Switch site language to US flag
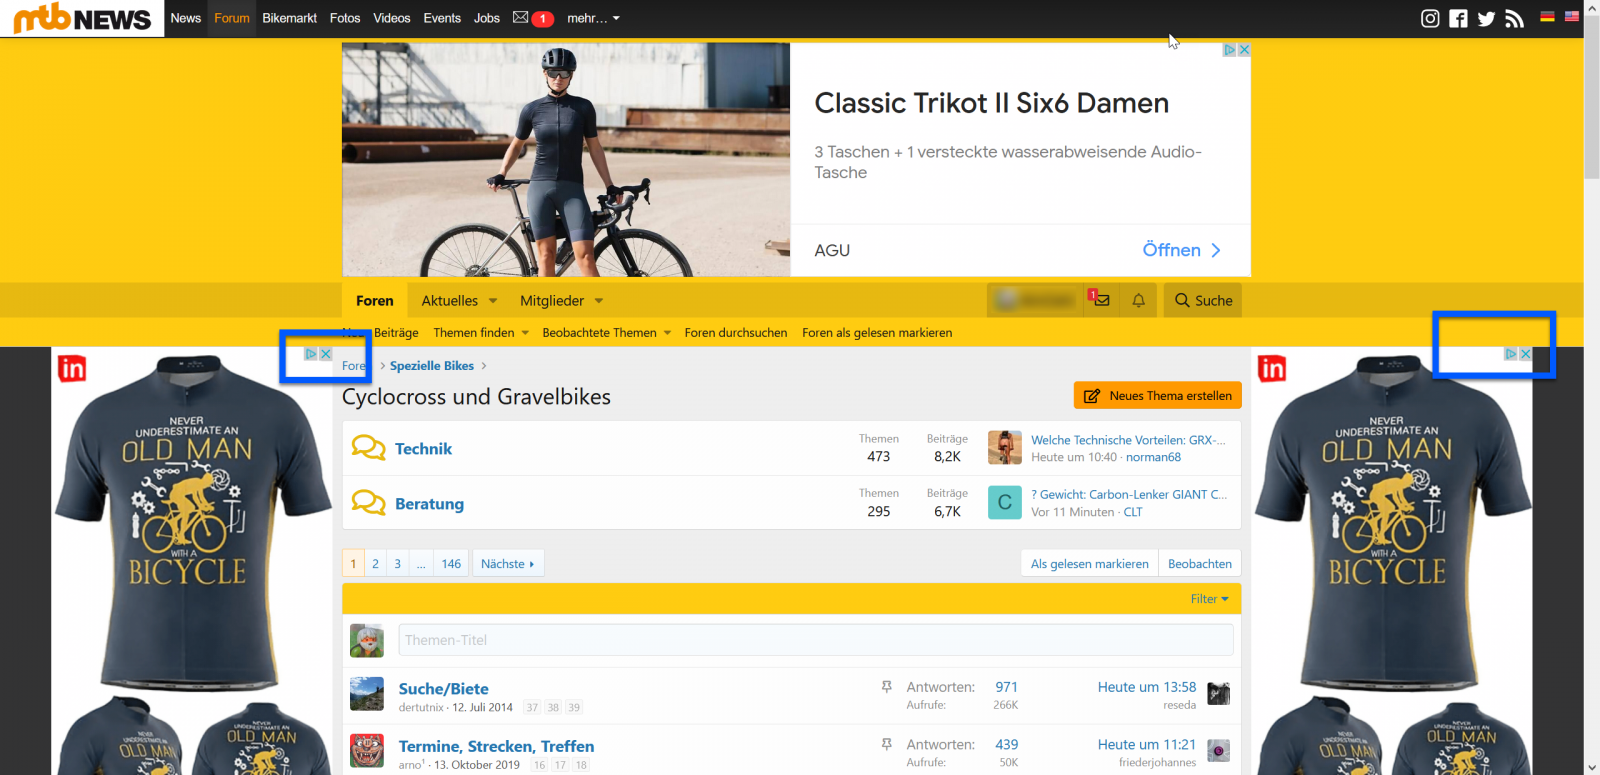The height and width of the screenshot is (775, 1600). pyautogui.click(x=1572, y=17)
